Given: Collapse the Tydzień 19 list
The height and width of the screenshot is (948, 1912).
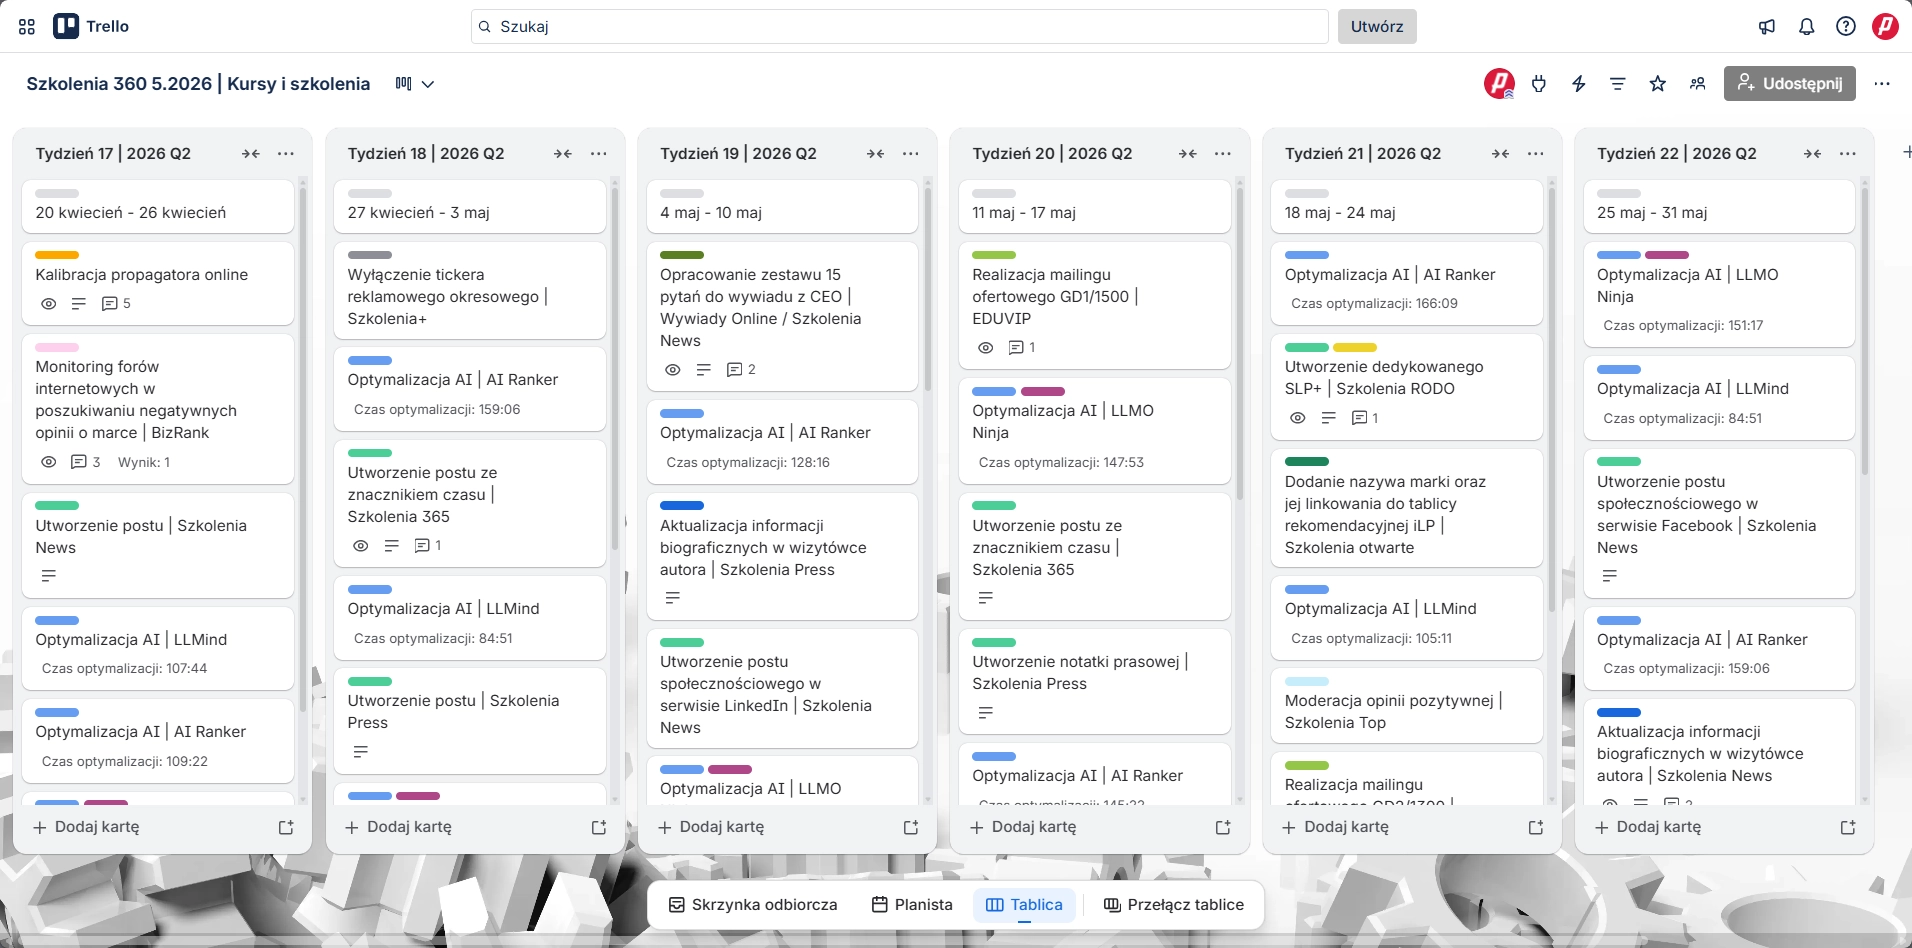Looking at the screenshot, I should (876, 154).
